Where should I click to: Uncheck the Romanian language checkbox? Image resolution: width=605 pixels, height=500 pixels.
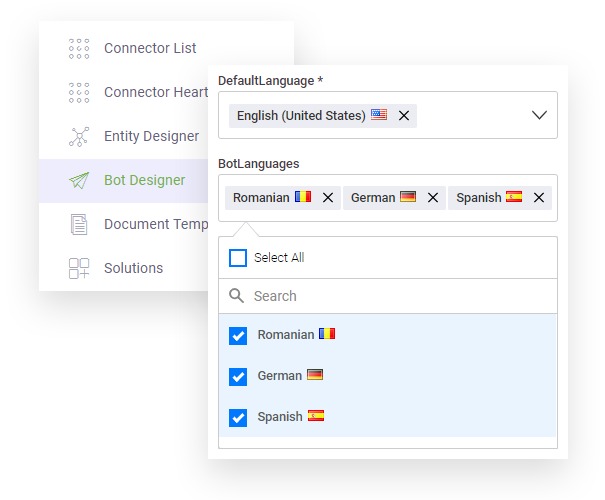point(238,335)
